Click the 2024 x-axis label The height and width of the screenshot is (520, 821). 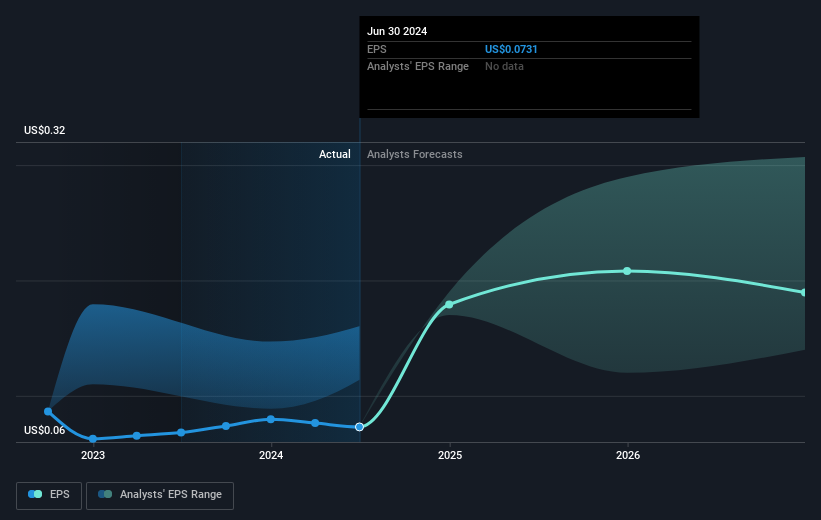pyautogui.click(x=271, y=455)
